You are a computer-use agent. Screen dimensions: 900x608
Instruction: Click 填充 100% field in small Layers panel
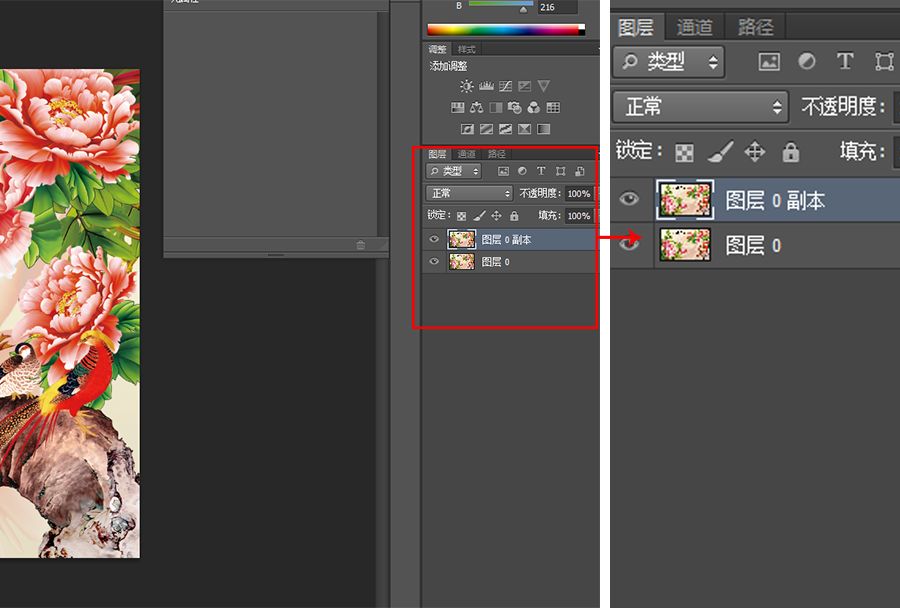[579, 216]
